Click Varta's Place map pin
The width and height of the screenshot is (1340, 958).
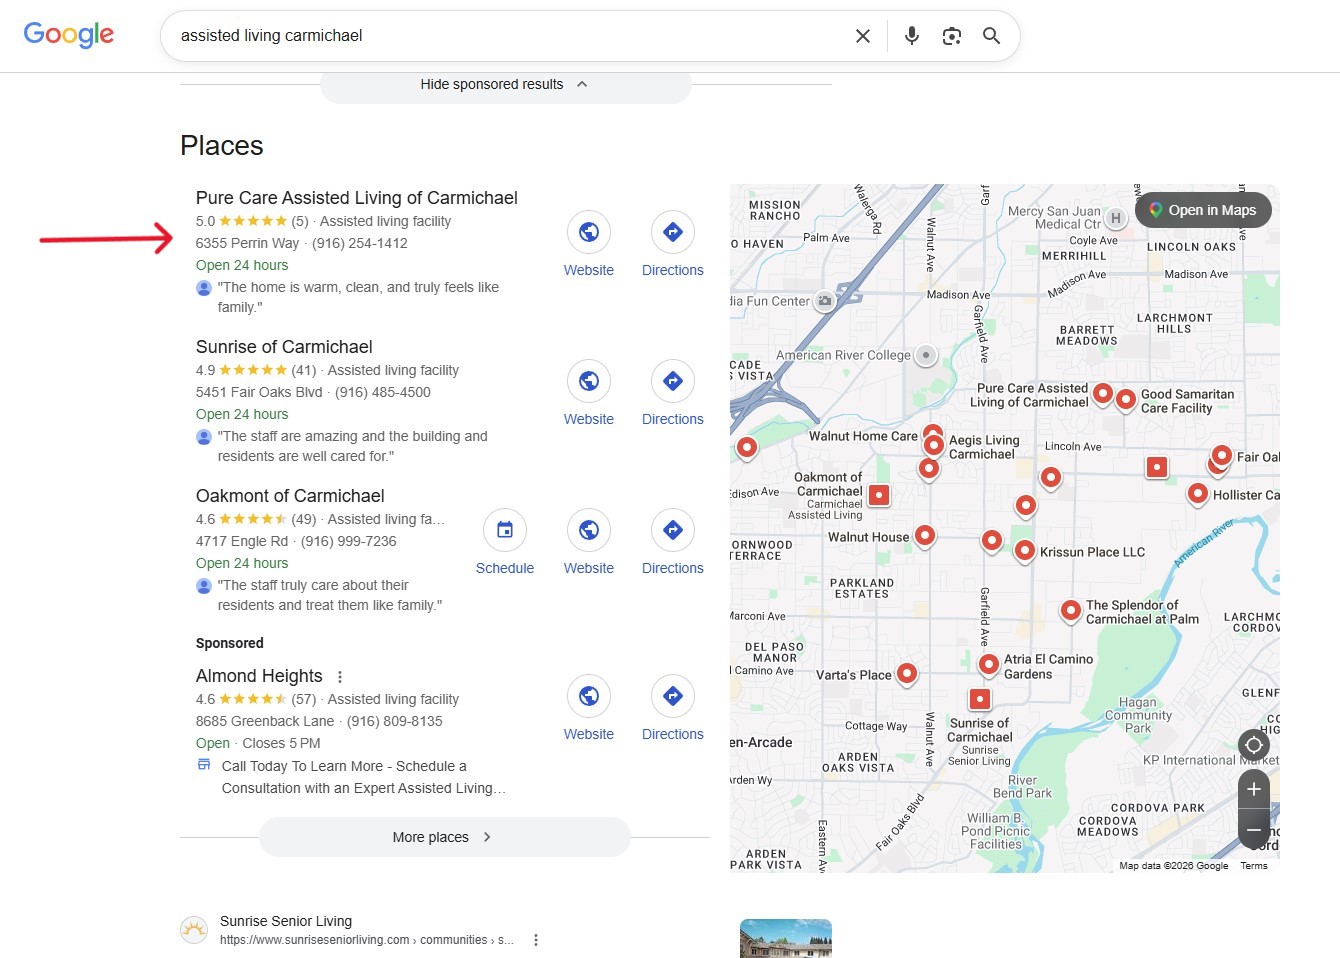coord(907,674)
